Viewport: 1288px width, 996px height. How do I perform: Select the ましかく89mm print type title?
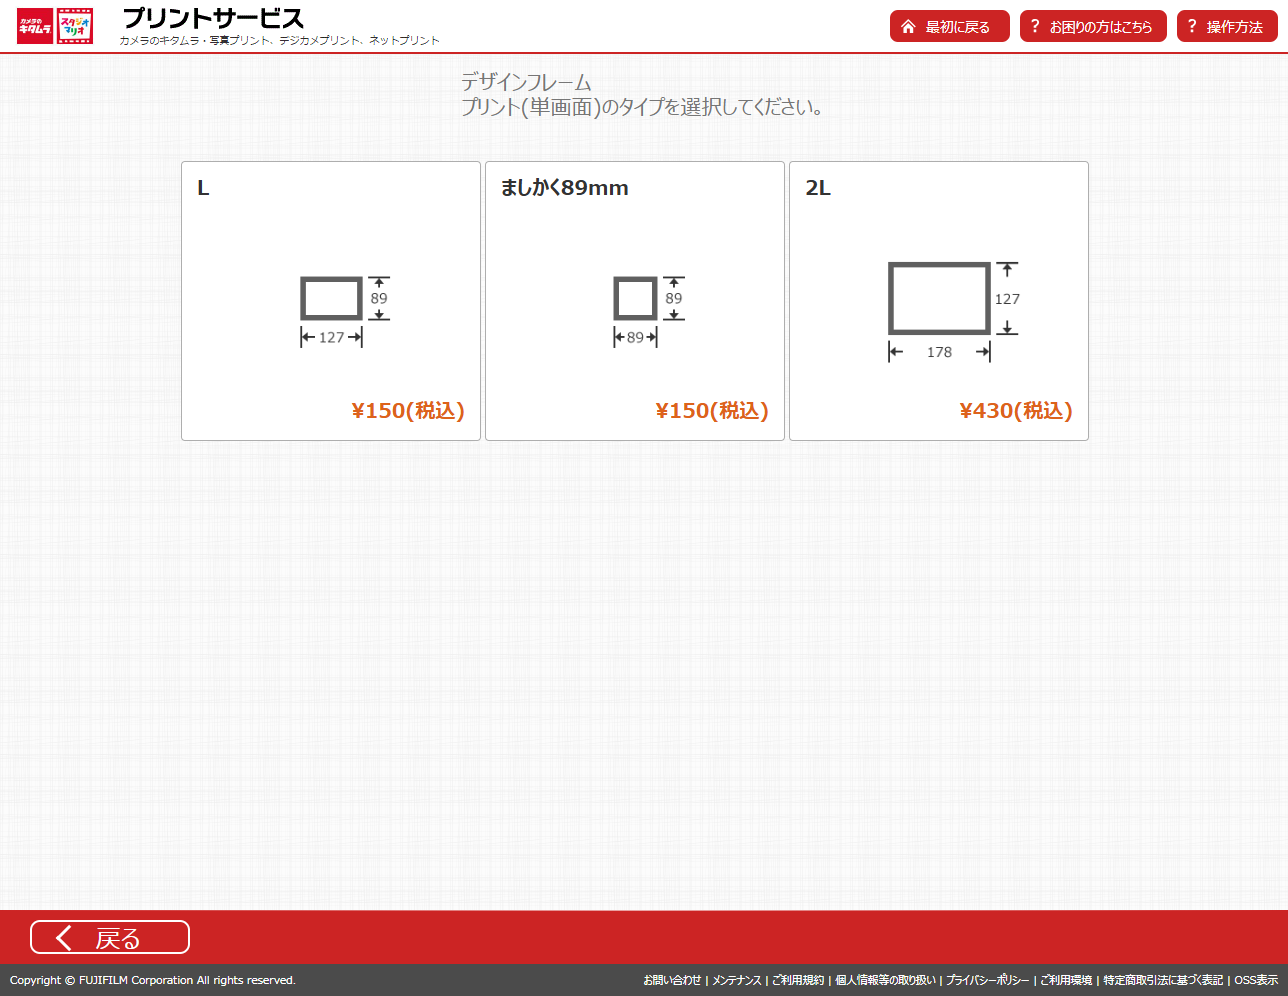[564, 188]
